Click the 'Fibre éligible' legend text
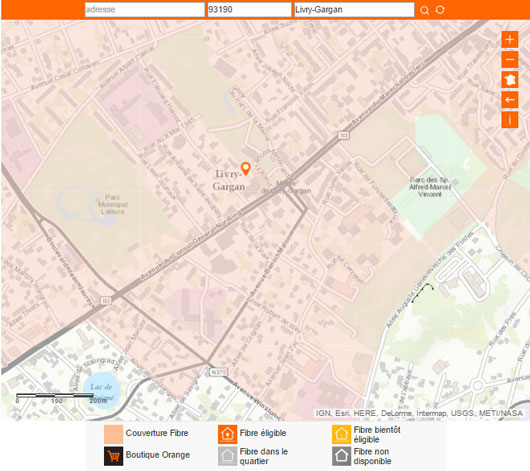Screen dimensions: 530x471 tap(263, 433)
